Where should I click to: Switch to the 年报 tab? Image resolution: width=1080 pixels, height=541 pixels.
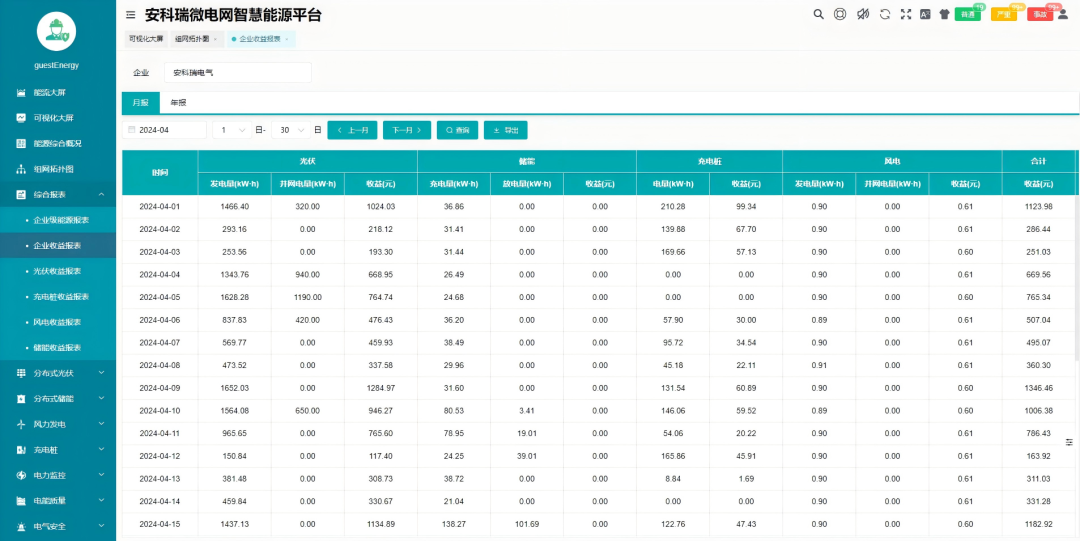pyautogui.click(x=178, y=103)
